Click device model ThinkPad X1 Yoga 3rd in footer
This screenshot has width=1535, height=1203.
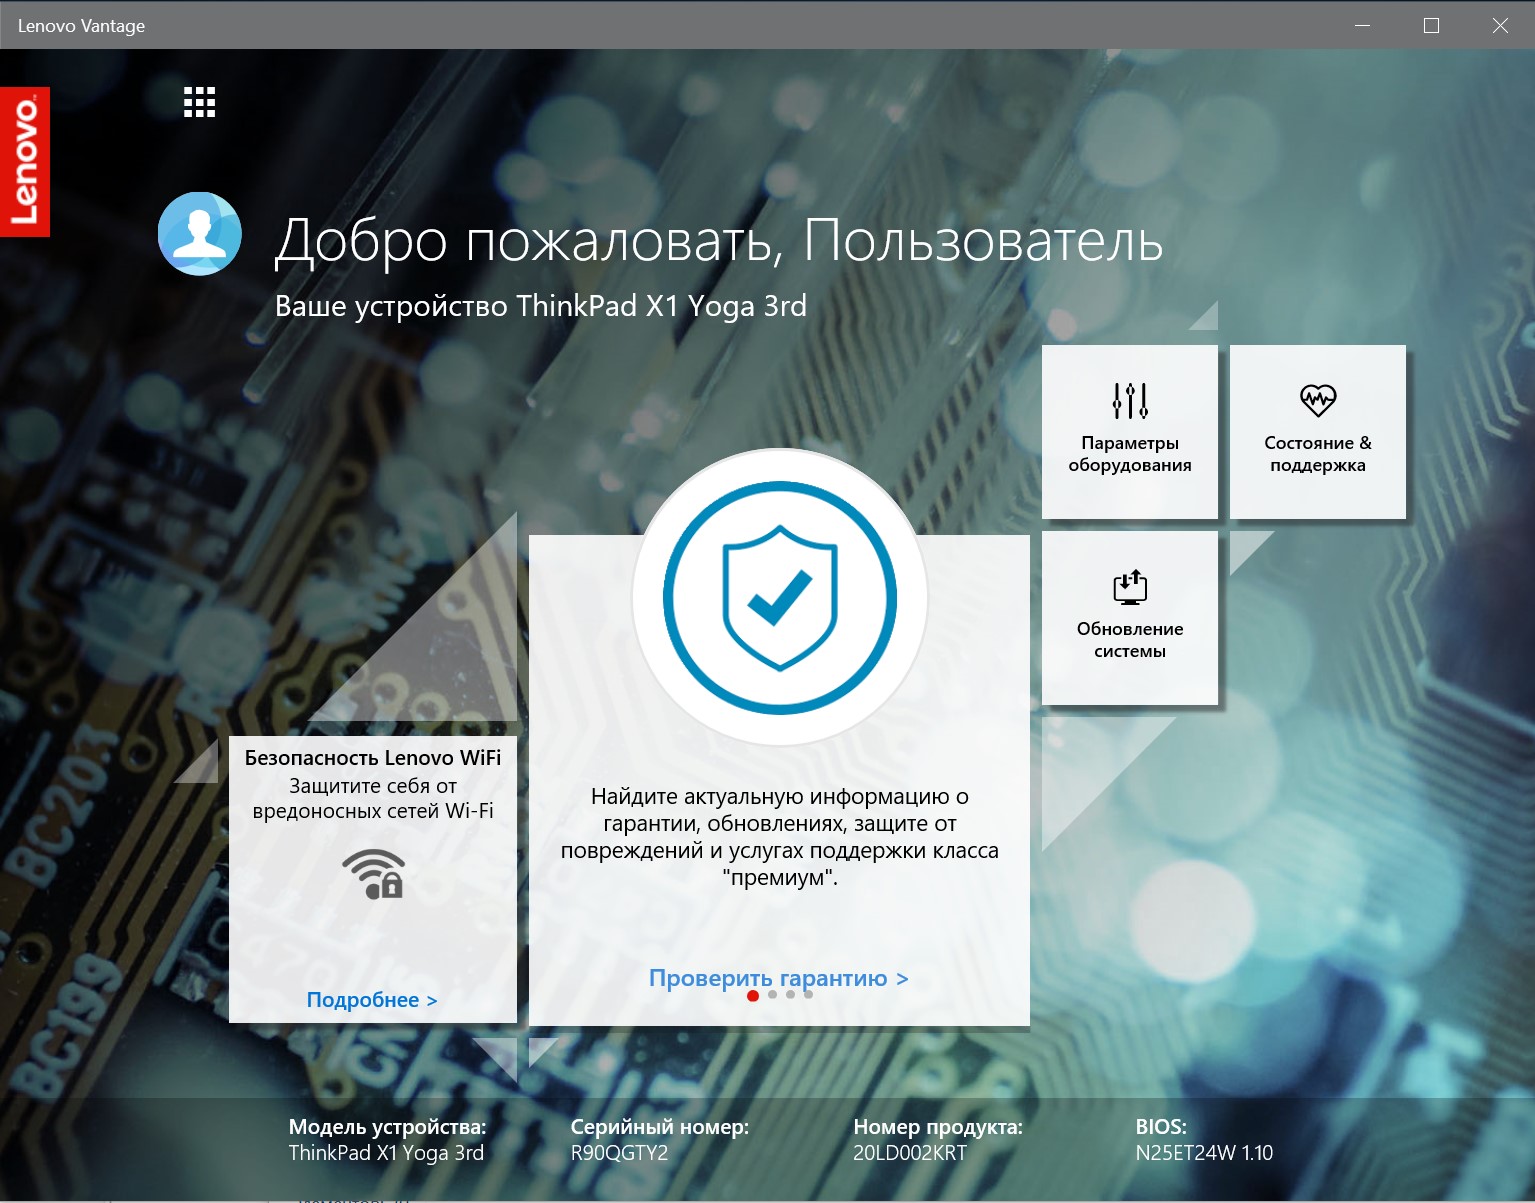point(386,1153)
